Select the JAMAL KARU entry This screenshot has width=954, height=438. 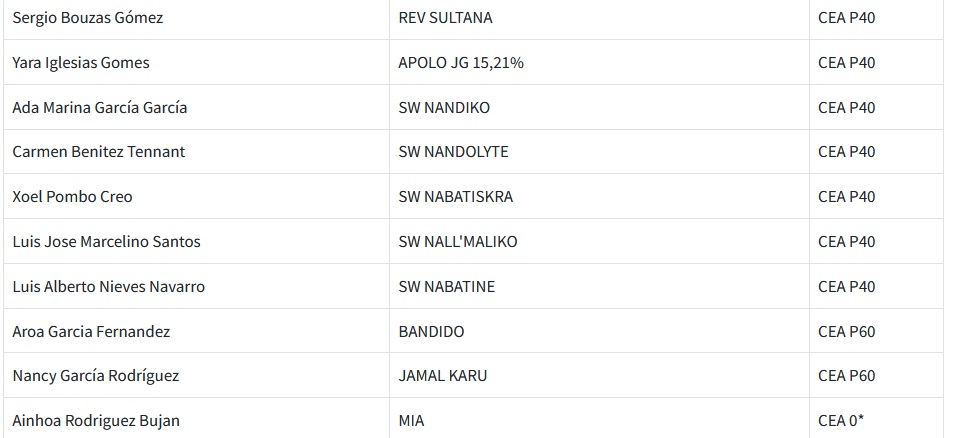(443, 376)
